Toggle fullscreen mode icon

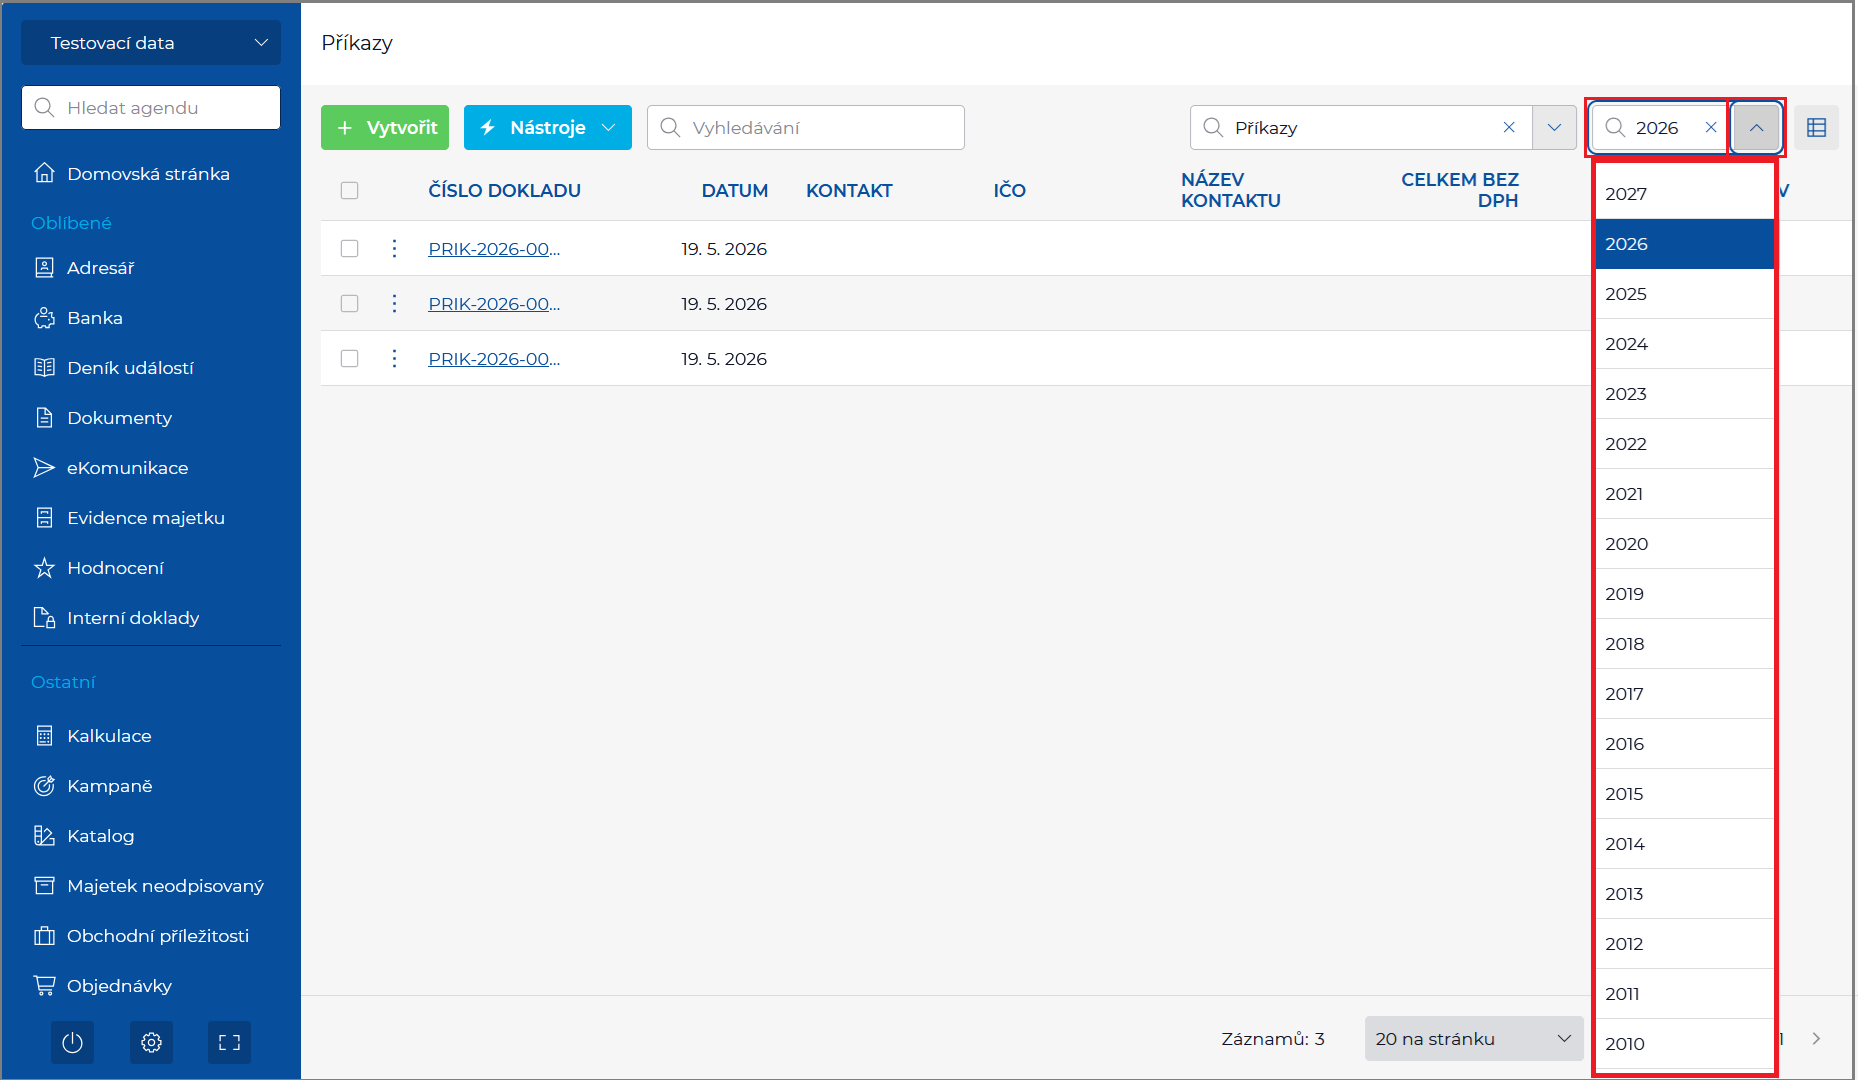[x=230, y=1043]
